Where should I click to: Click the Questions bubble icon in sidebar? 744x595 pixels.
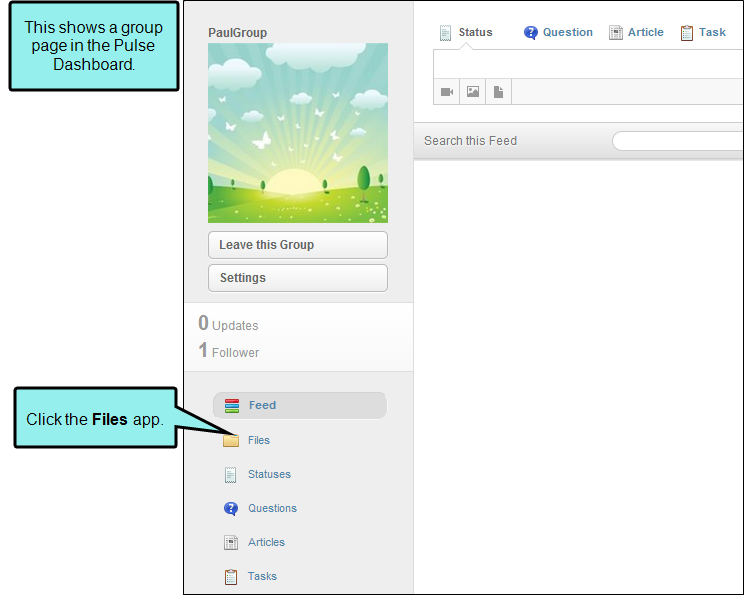click(231, 509)
